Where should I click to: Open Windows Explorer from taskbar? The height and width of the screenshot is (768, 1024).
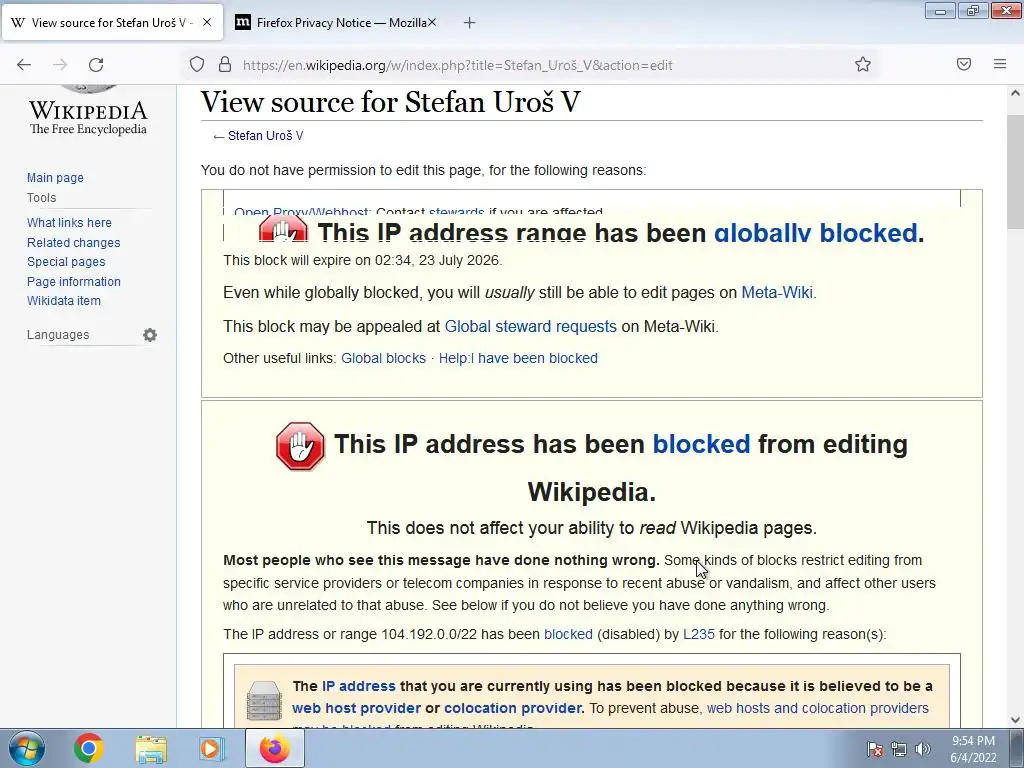click(x=151, y=749)
